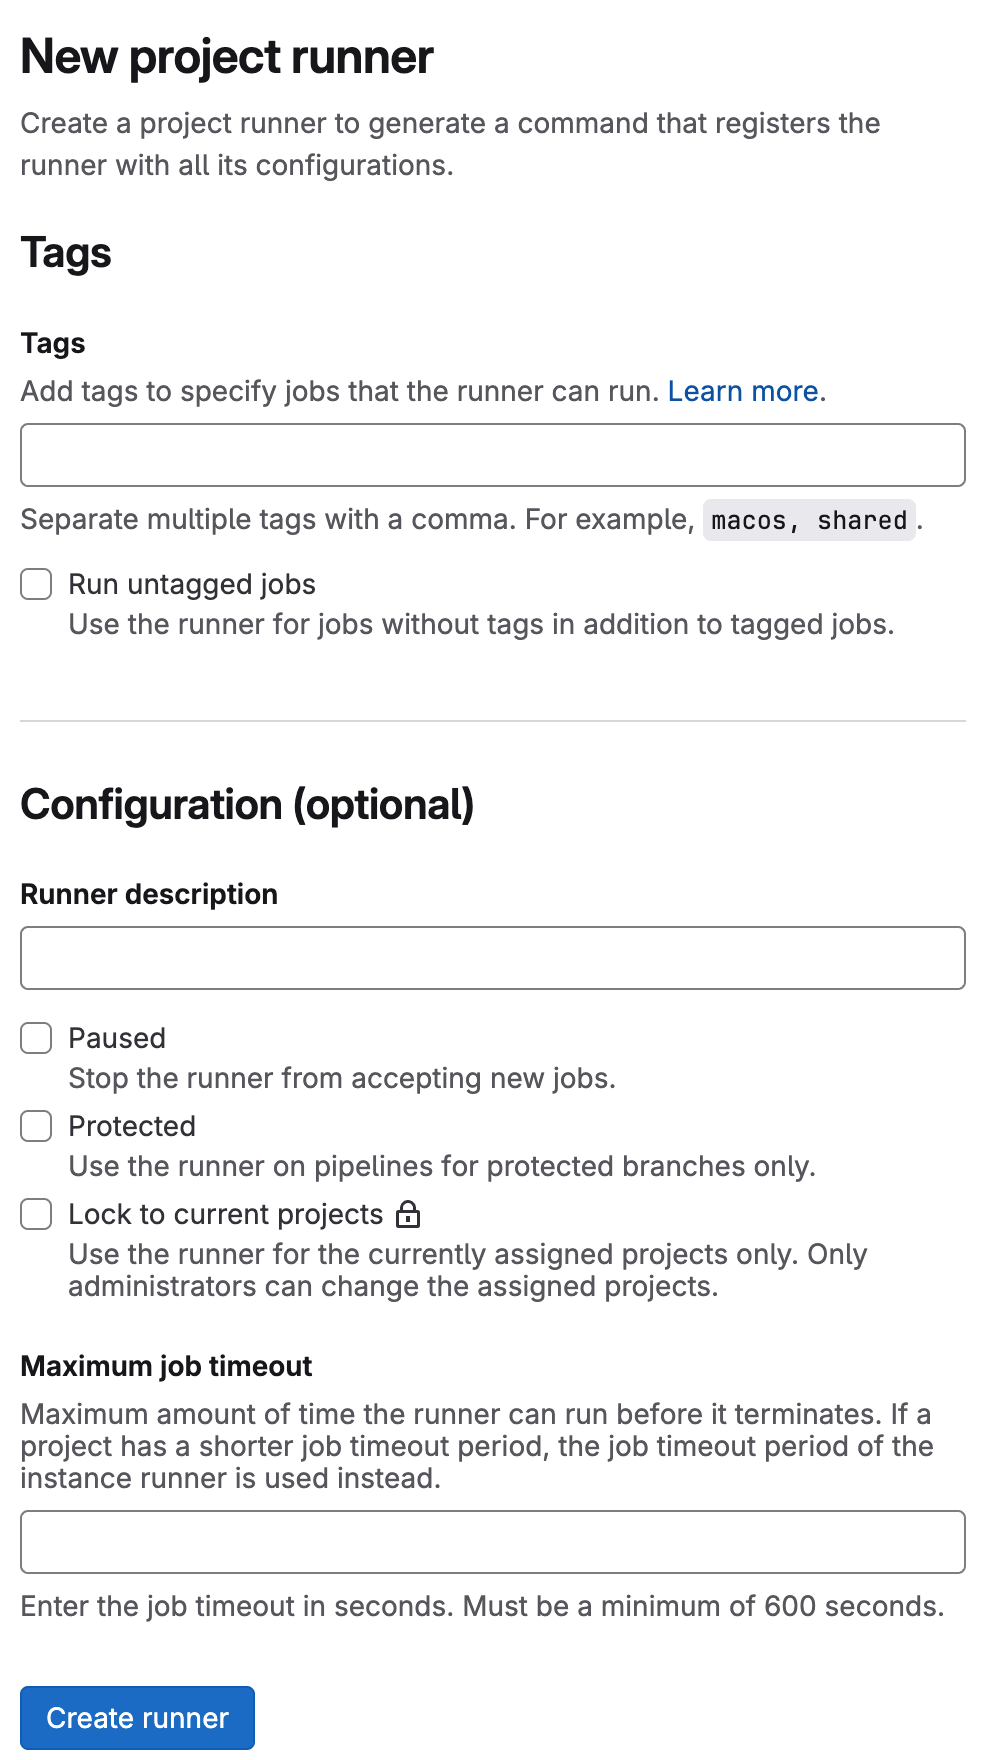This screenshot has height=1760, width=994.
Task: Click the lock icon beside Lock to current projects
Action: pos(408,1214)
